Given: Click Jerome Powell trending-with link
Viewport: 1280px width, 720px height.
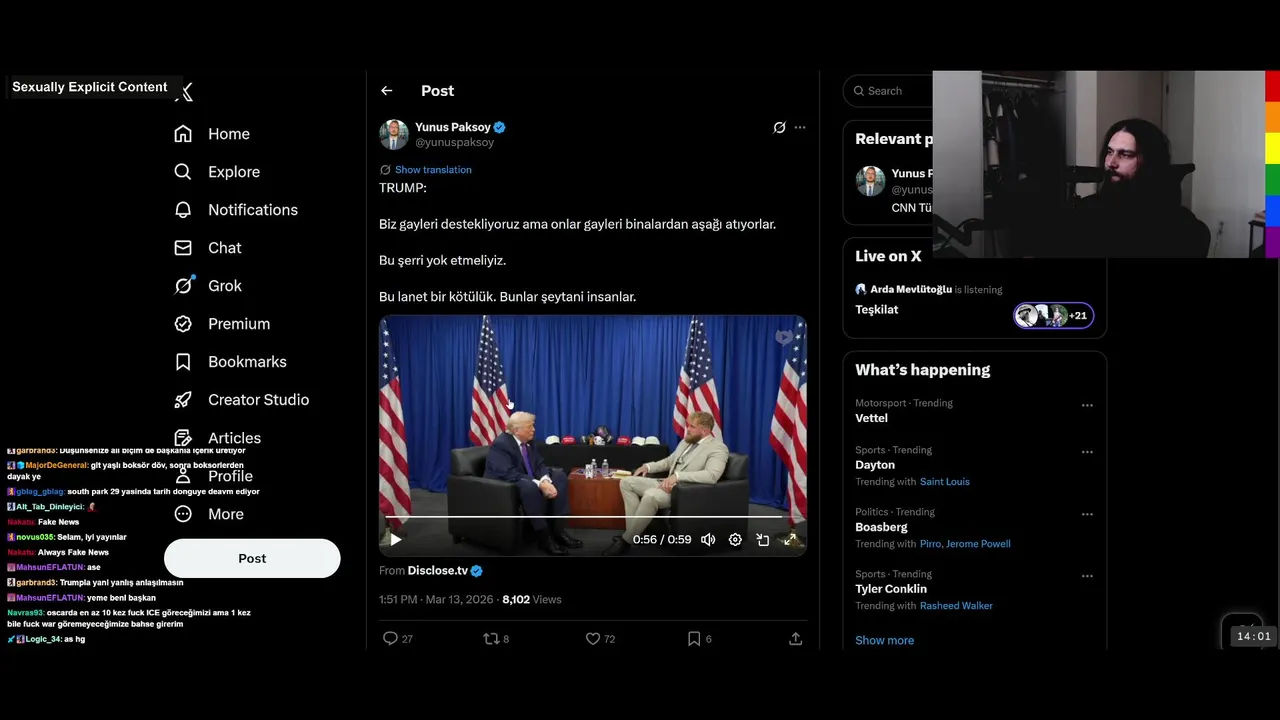Looking at the screenshot, I should [x=979, y=544].
